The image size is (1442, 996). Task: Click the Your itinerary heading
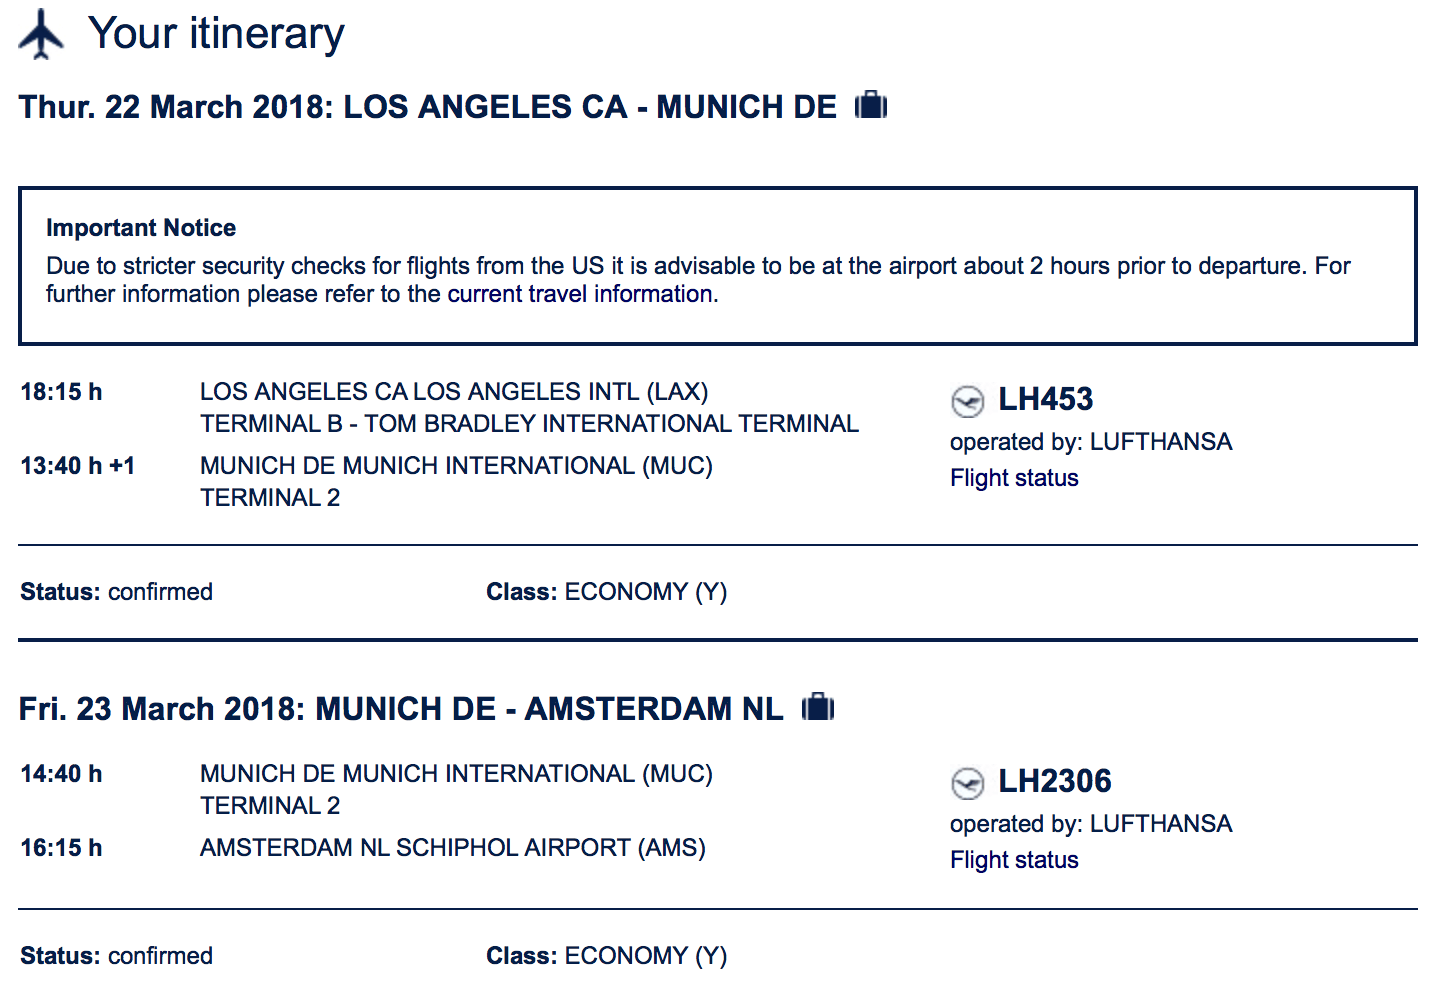pos(216,34)
